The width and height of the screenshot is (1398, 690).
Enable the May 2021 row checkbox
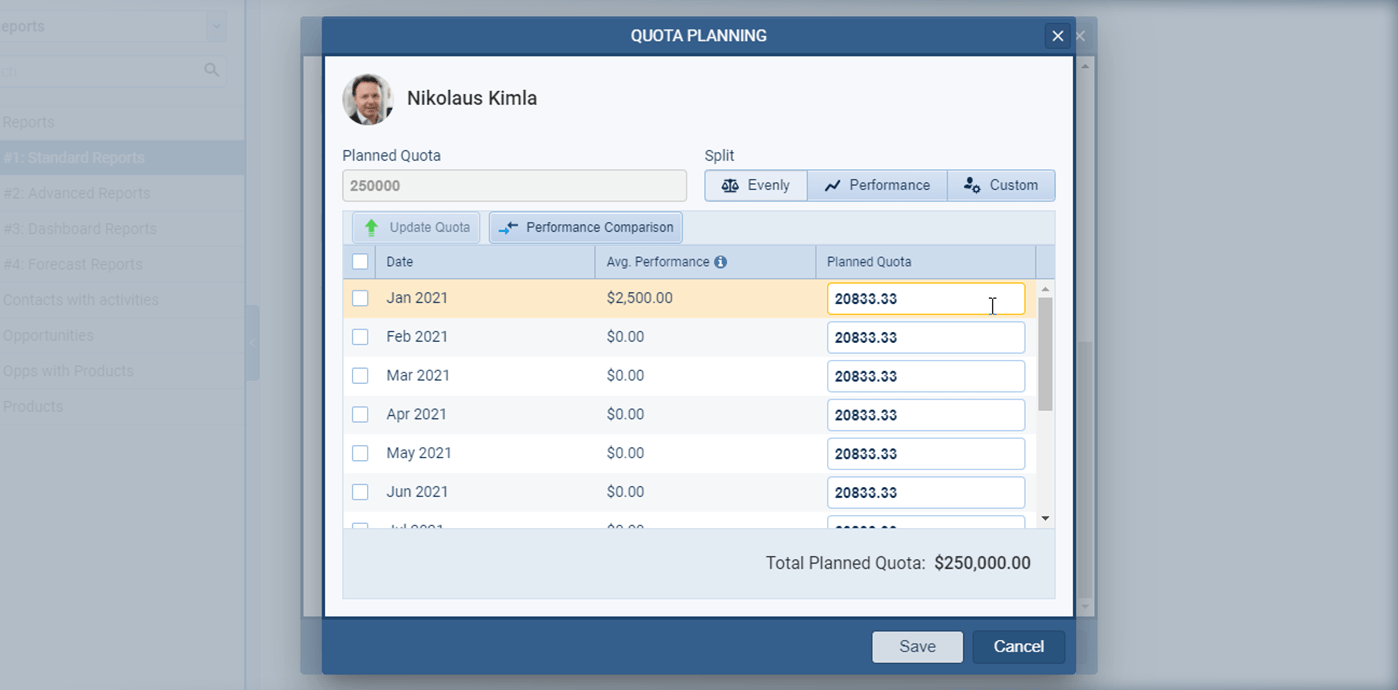point(360,453)
